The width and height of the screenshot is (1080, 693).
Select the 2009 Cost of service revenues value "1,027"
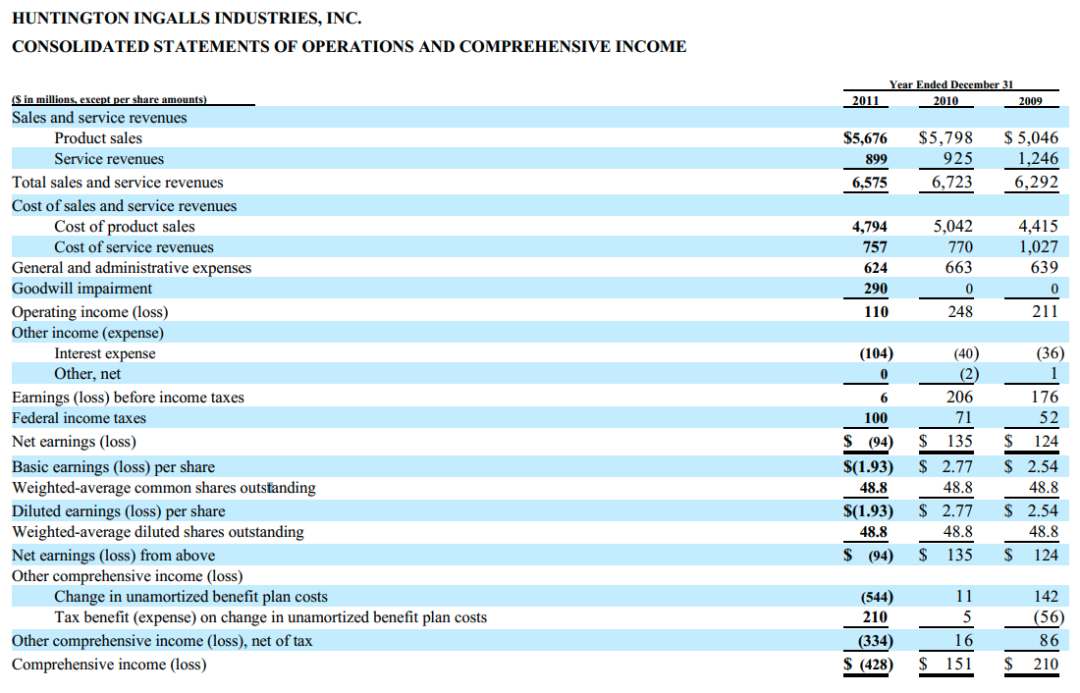(1039, 247)
